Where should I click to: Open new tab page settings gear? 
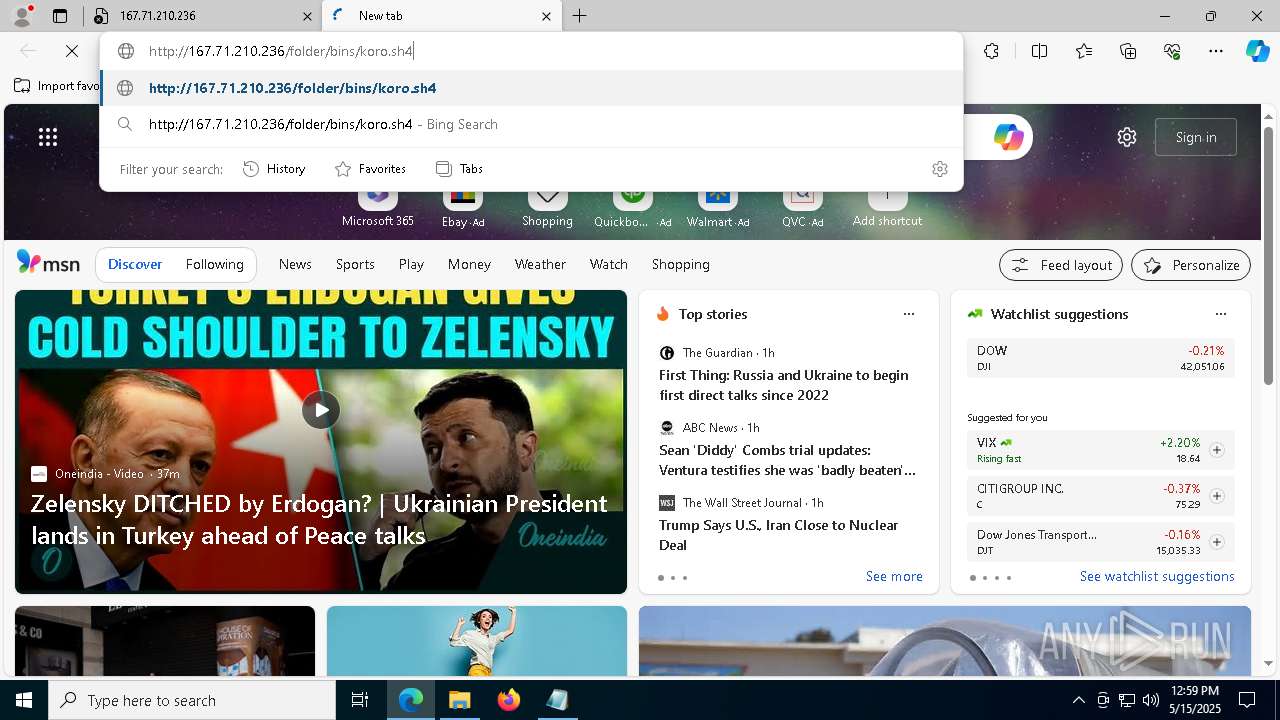pos(1127,137)
